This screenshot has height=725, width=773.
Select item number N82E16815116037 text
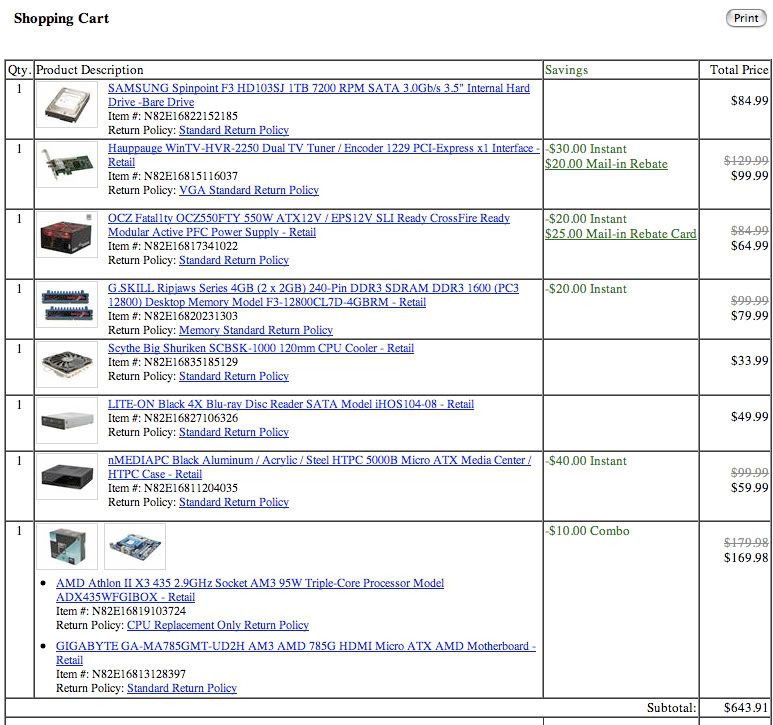tap(191, 176)
